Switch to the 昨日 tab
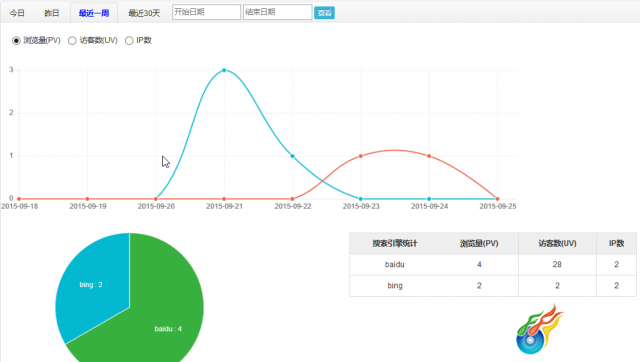The width and height of the screenshot is (640, 362). [52, 13]
